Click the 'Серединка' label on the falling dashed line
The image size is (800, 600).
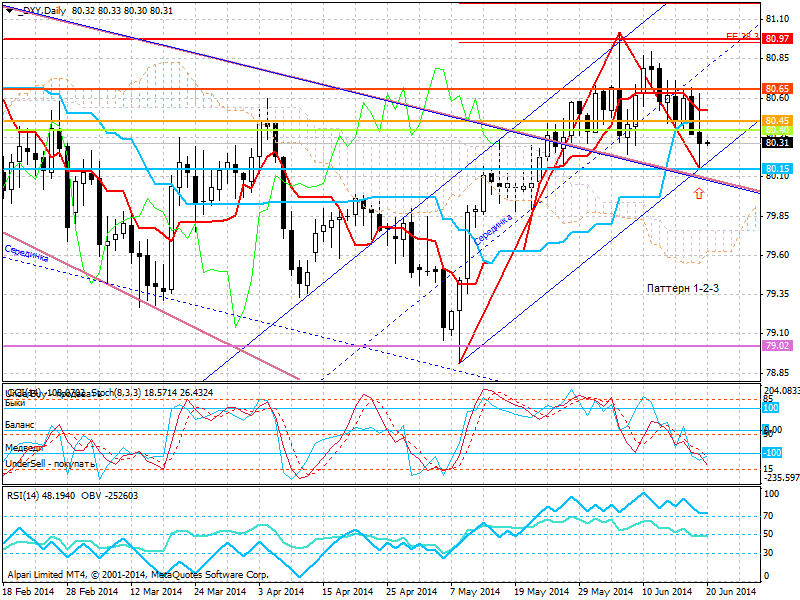pyautogui.click(x=27, y=253)
